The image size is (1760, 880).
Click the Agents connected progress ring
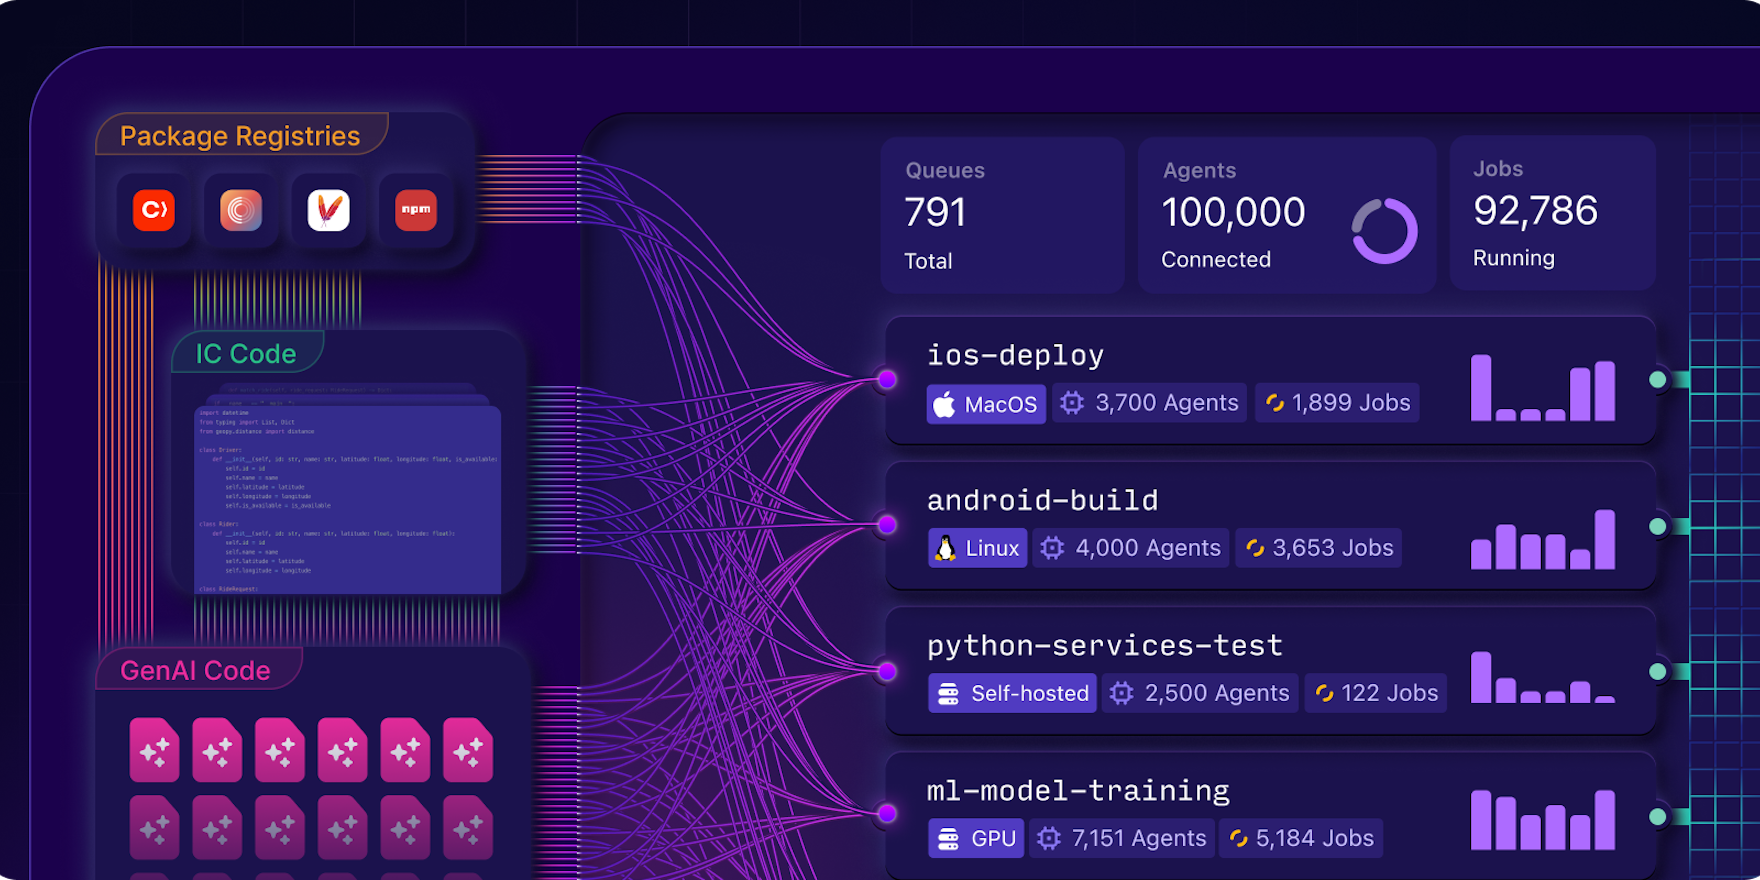1384,231
